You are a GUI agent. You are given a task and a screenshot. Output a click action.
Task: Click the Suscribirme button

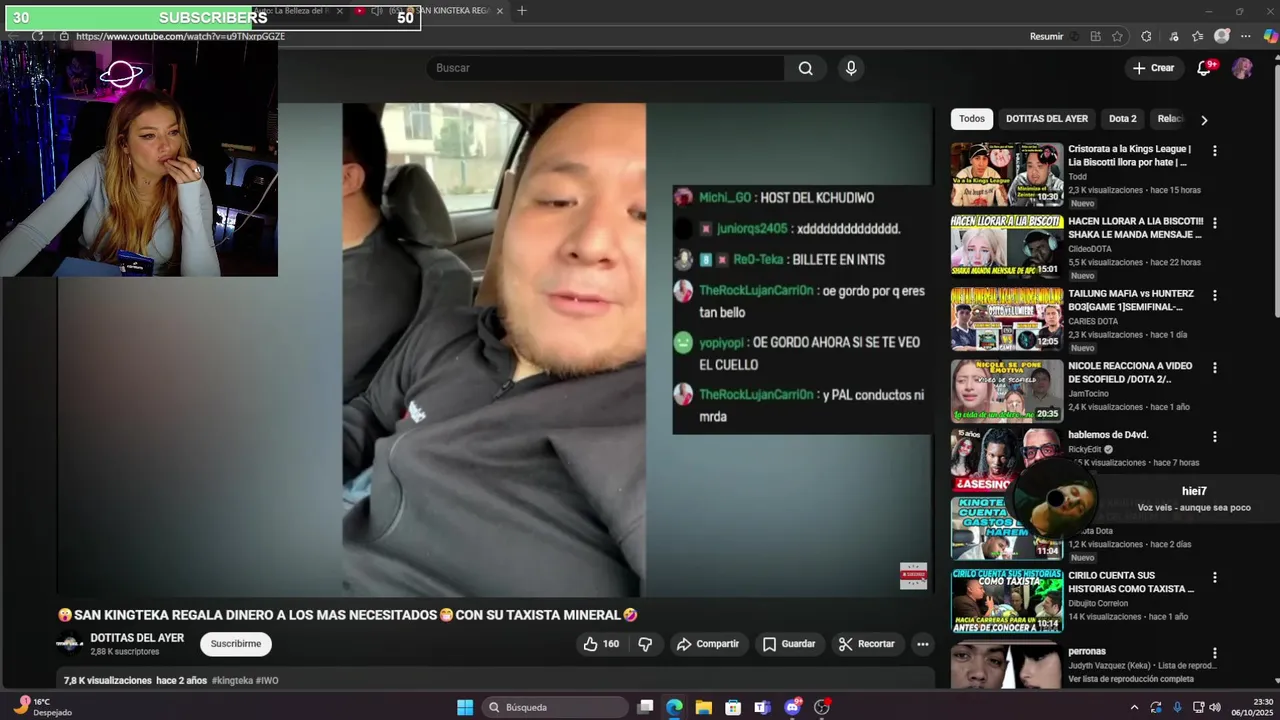pyautogui.click(x=236, y=644)
